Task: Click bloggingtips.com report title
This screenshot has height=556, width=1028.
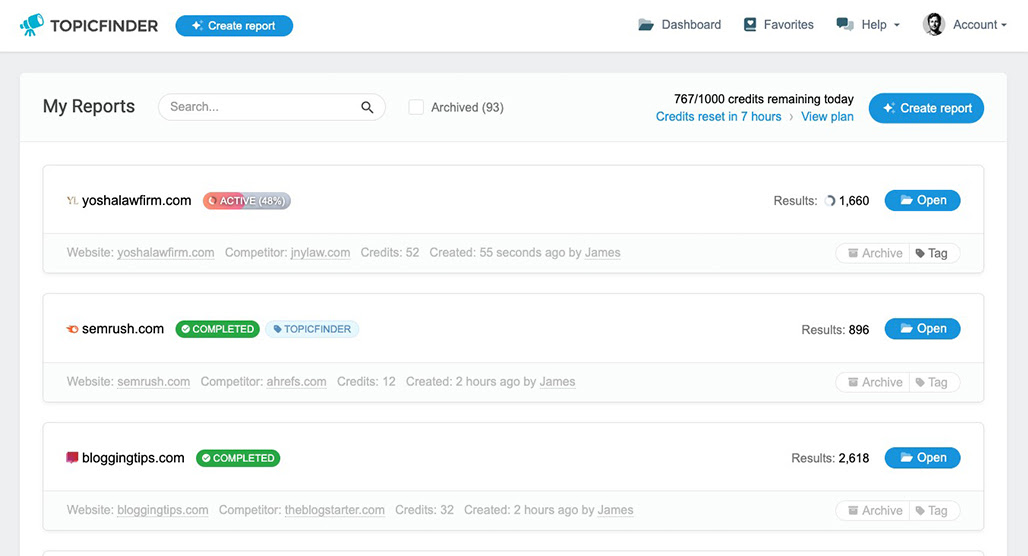Action: coord(133,458)
